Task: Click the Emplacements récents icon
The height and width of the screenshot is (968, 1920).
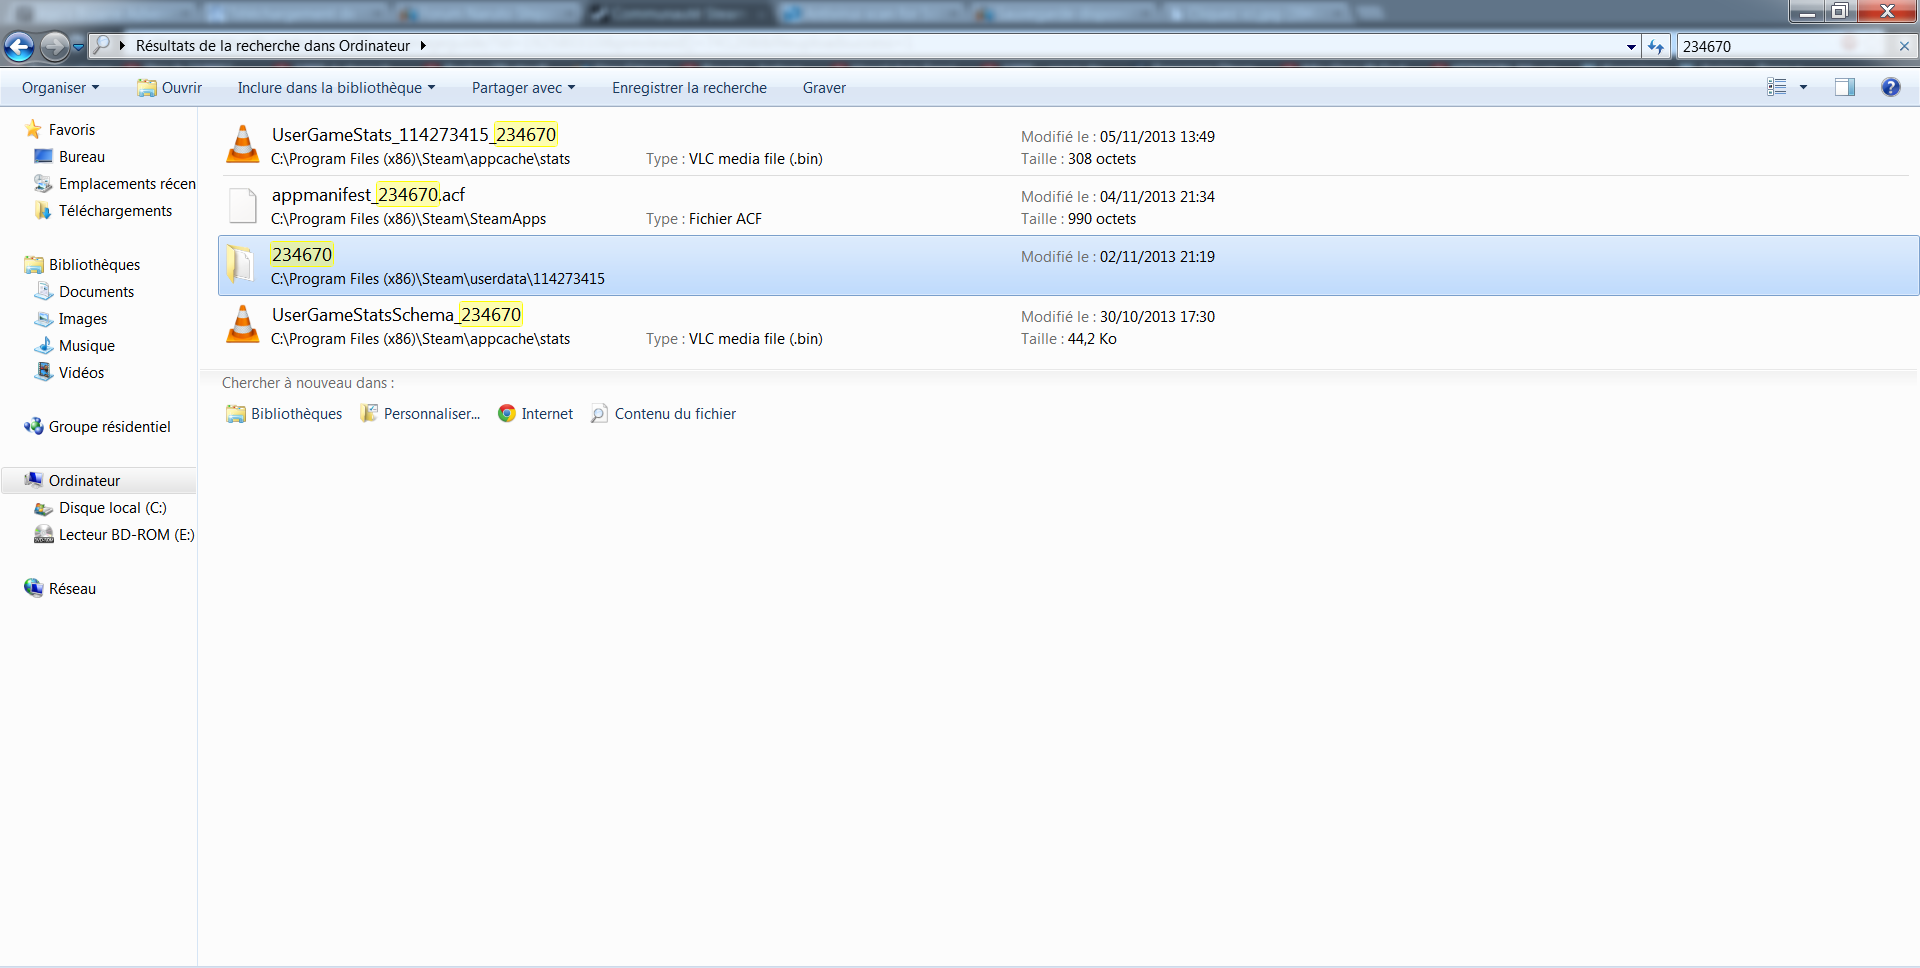Action: (x=43, y=184)
